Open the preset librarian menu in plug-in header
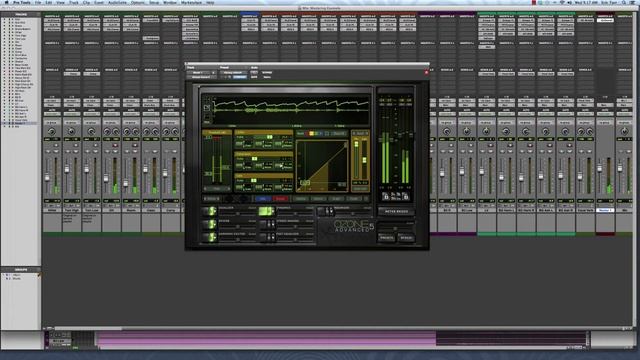 pyautogui.click(x=233, y=72)
